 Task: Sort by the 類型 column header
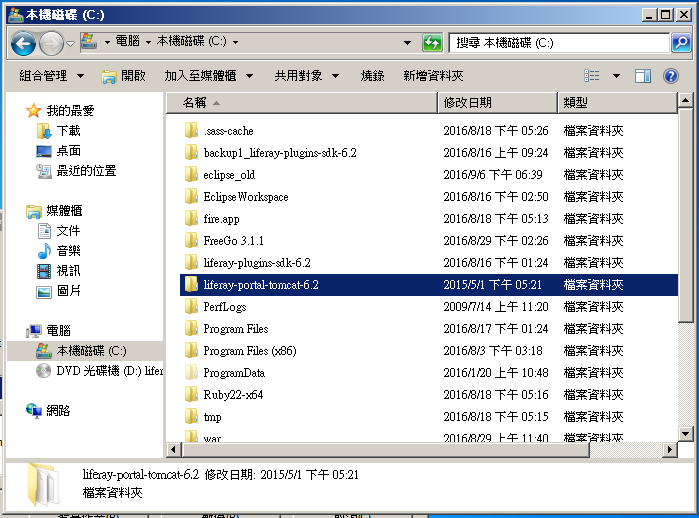point(617,103)
